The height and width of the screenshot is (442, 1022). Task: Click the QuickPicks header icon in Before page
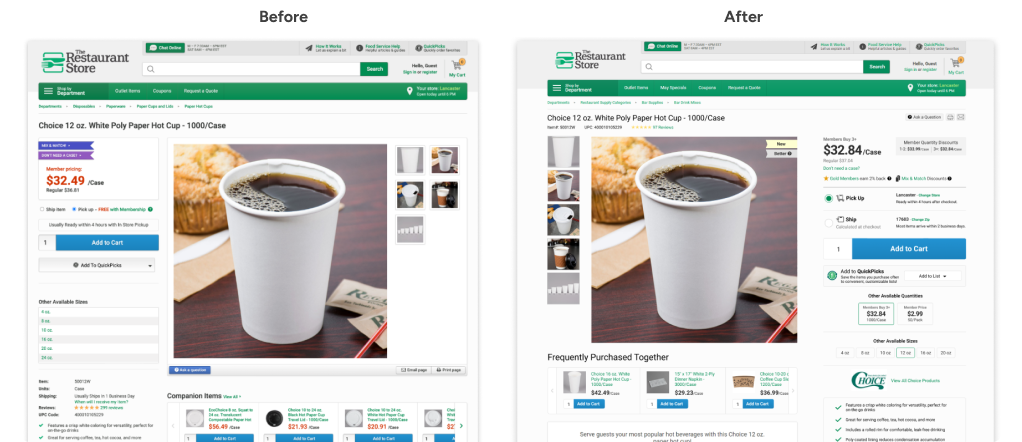click(418, 48)
